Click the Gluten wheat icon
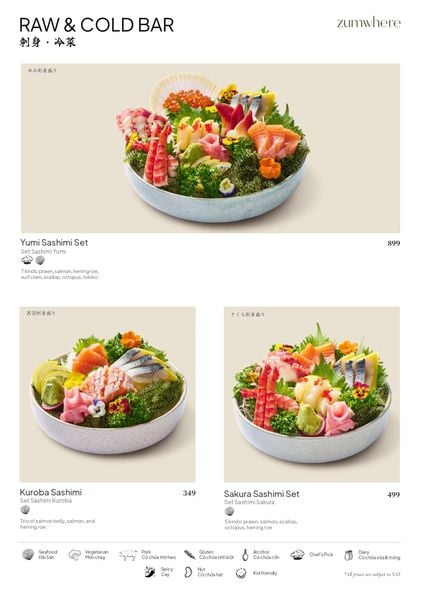This screenshot has width=425, height=600. pos(190,554)
